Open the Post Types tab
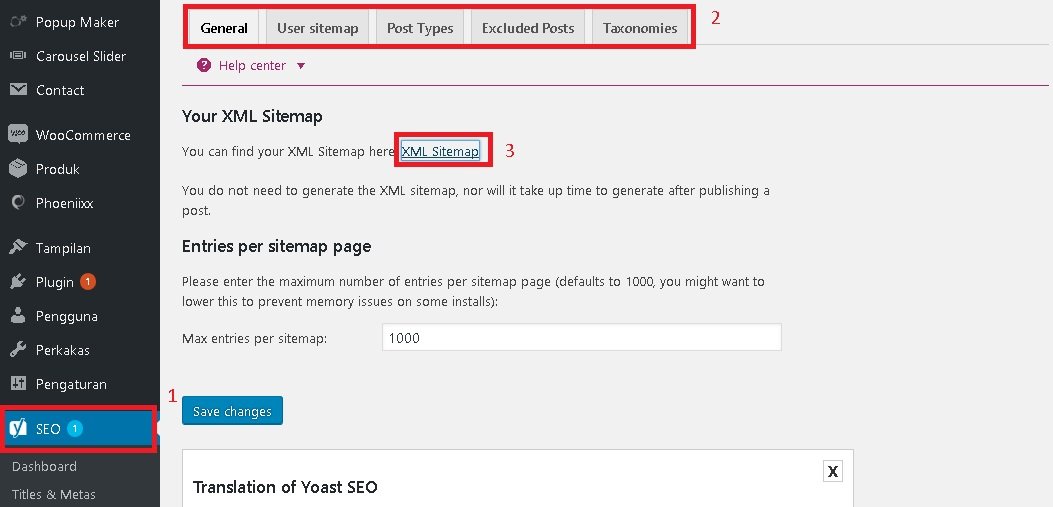This screenshot has height=507, width=1053. (x=420, y=28)
